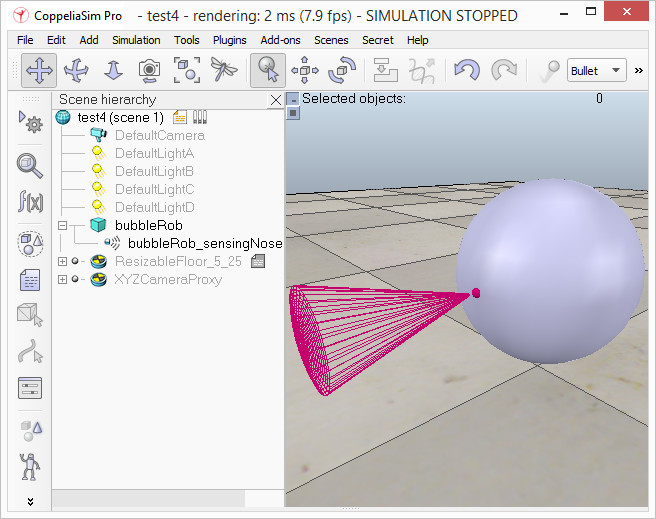Open the Plugins menu
Image resolution: width=656 pixels, height=519 pixels.
pos(230,40)
